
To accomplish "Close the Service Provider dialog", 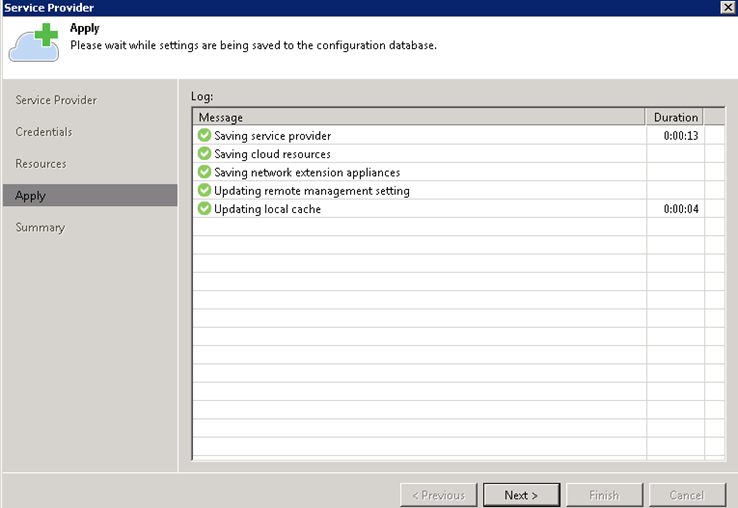I will tap(728, 7).
